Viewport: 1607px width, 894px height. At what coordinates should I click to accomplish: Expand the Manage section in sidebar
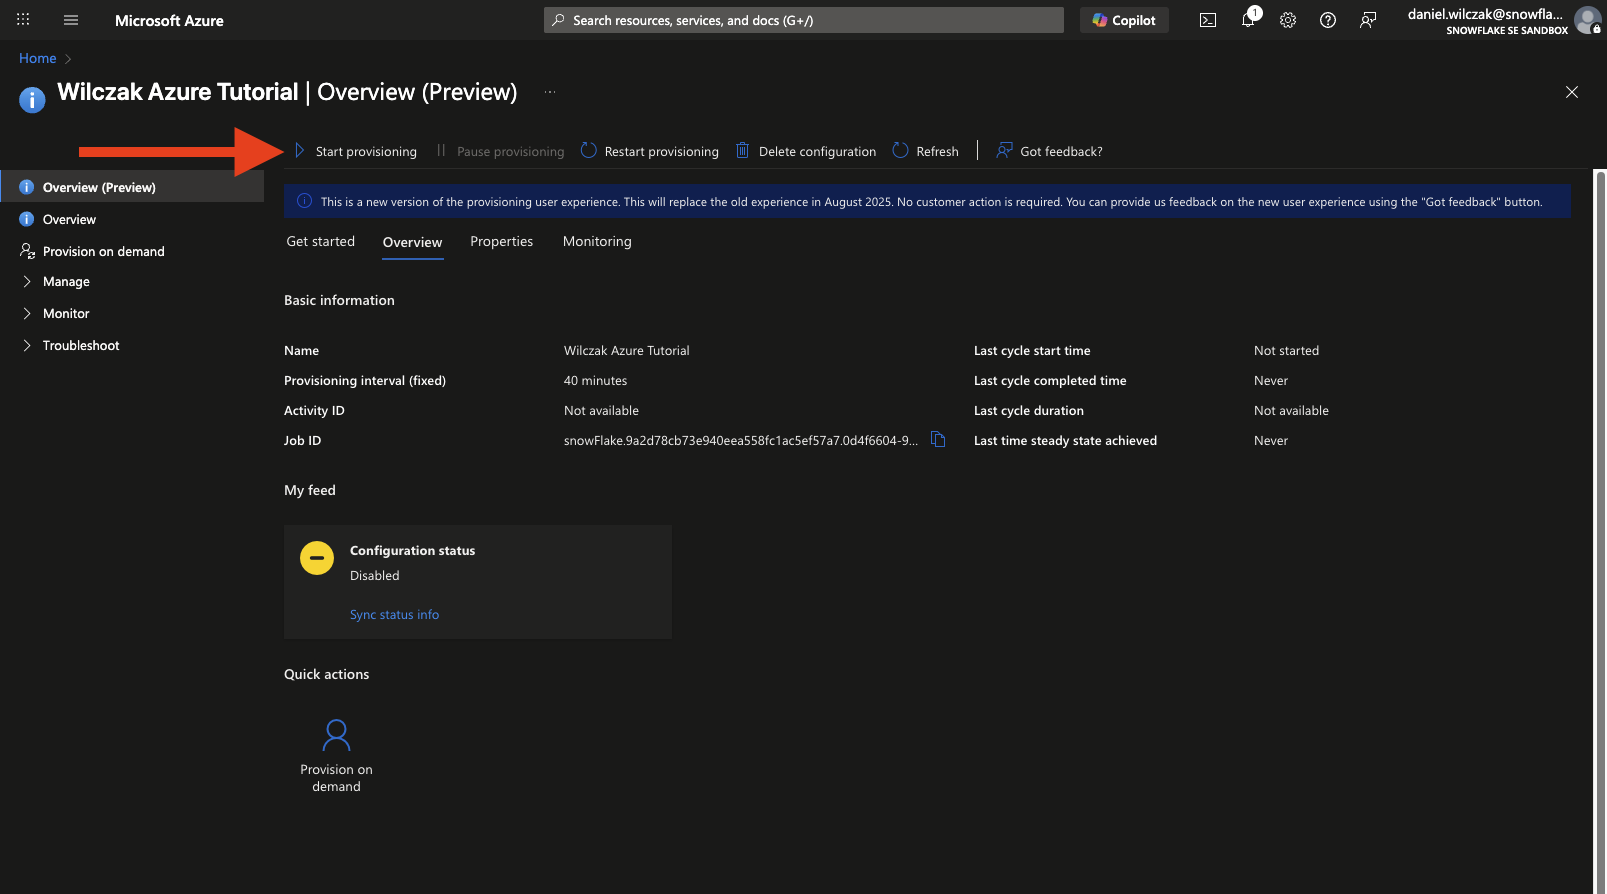pos(66,282)
